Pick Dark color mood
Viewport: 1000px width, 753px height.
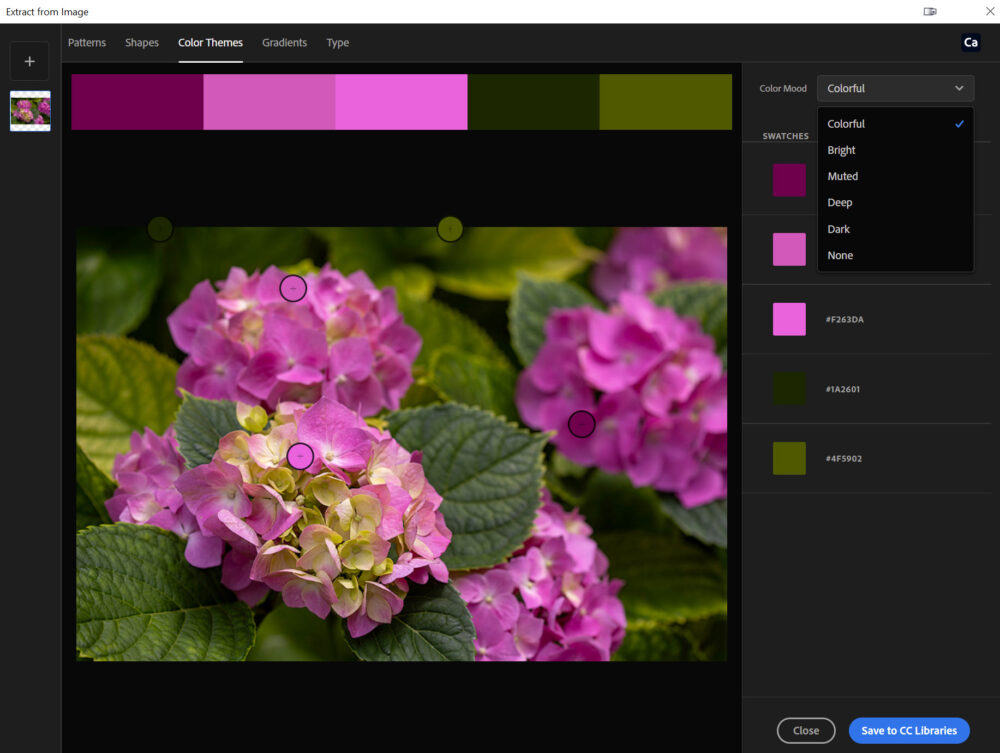click(x=895, y=229)
